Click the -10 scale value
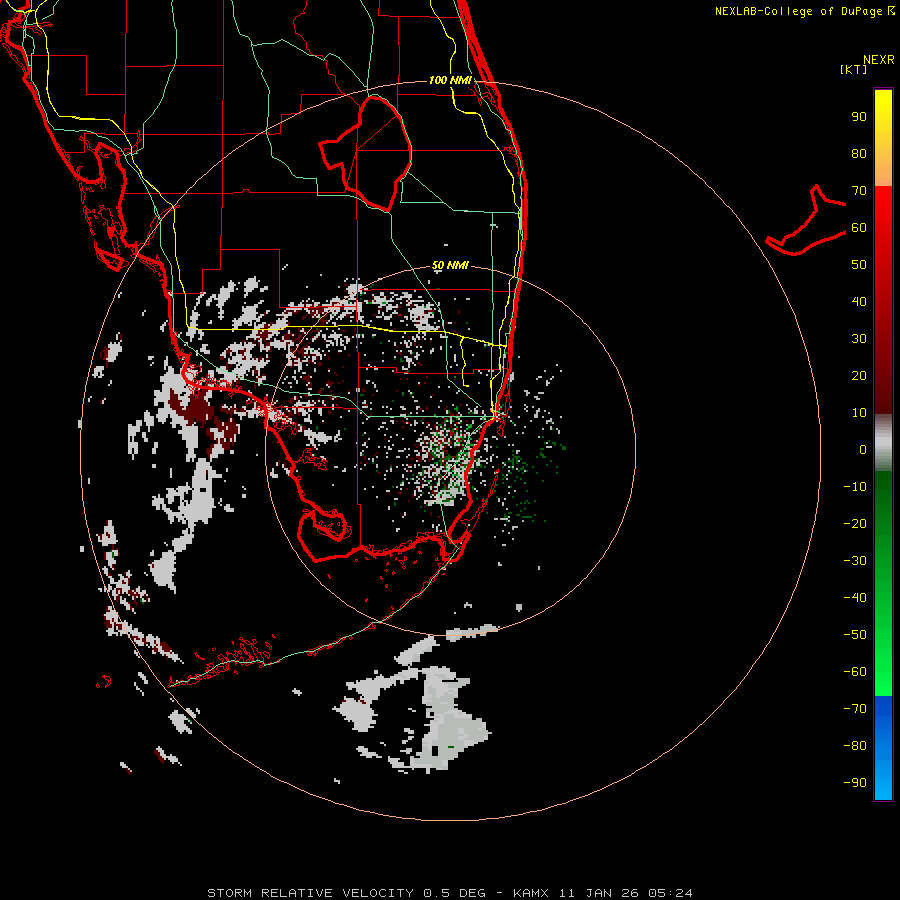Viewport: 900px width, 900px height. [x=855, y=487]
